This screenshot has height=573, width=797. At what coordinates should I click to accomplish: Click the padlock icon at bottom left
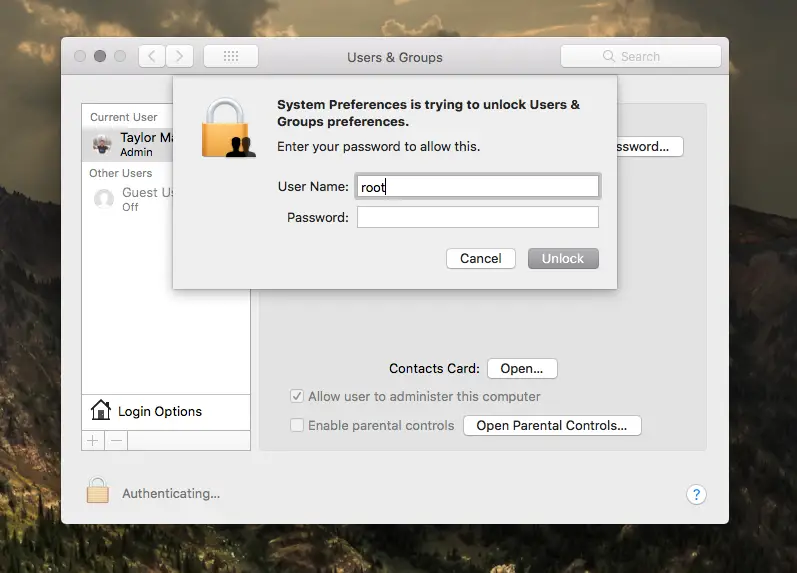[98, 490]
